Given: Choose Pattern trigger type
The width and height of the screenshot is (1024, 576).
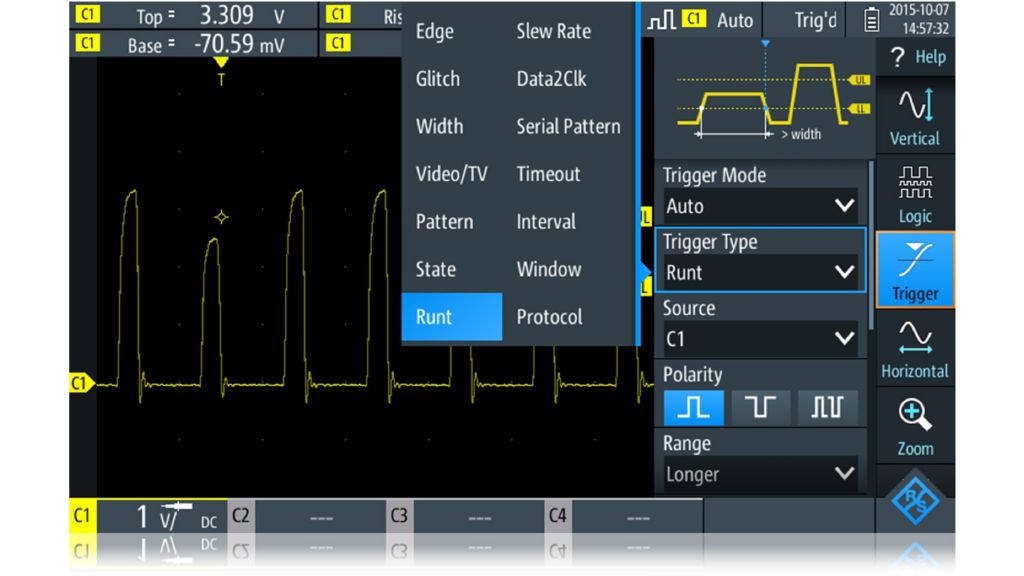Looking at the screenshot, I should click(445, 221).
